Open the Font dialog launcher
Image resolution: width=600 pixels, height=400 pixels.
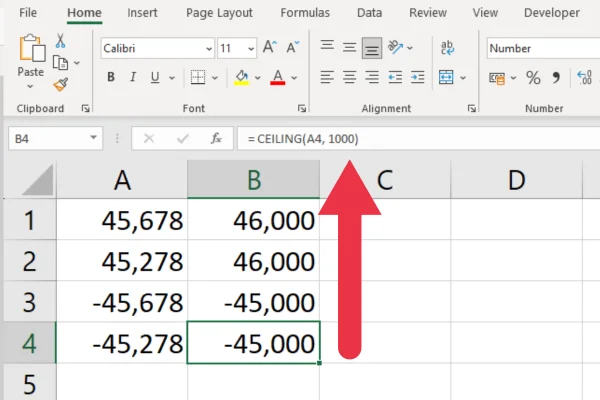click(x=302, y=109)
